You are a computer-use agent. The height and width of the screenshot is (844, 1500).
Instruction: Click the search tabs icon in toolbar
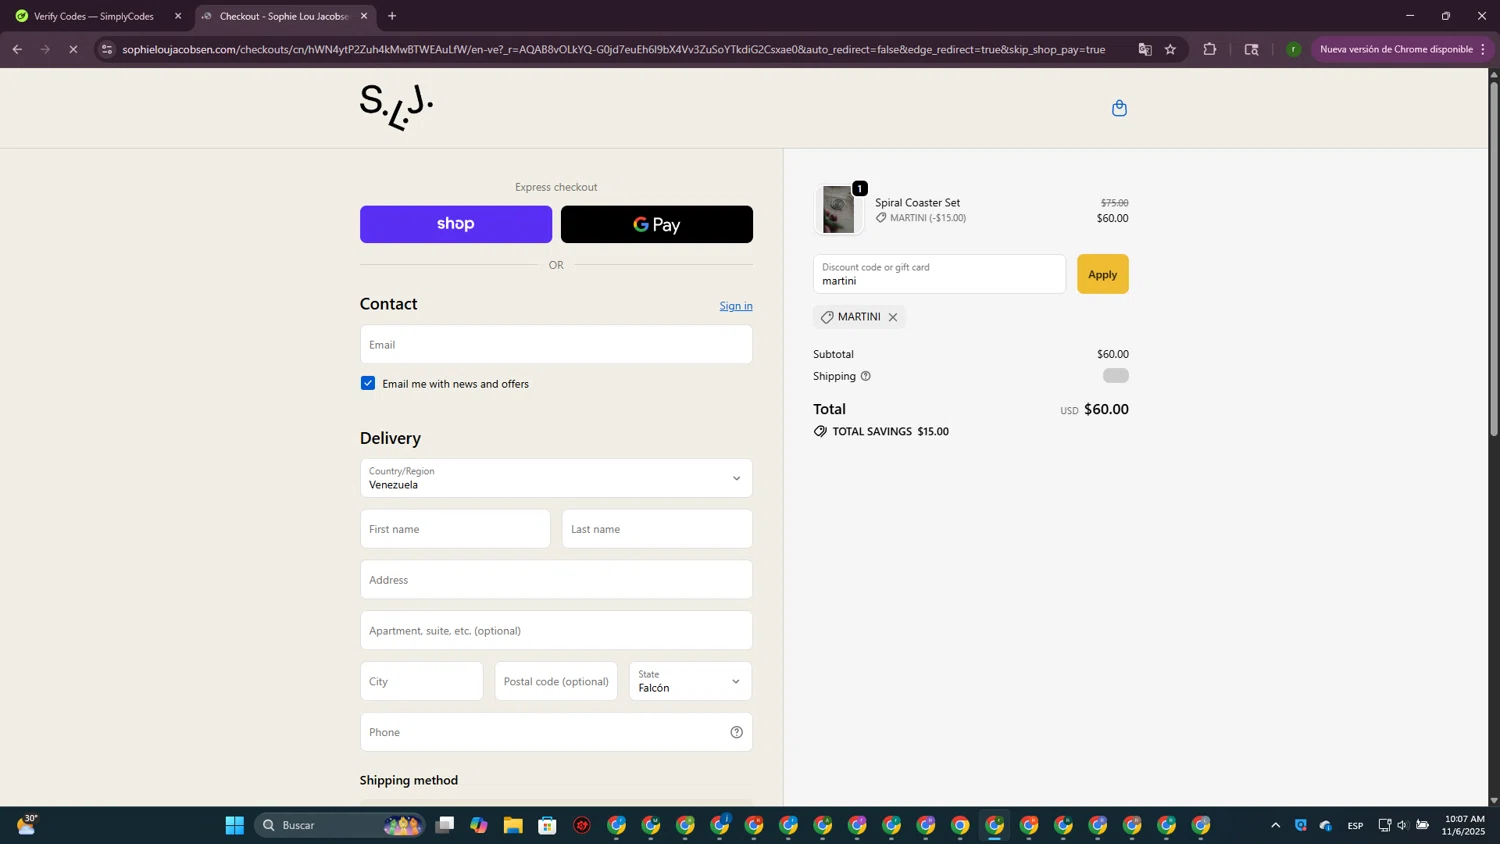pos(1251,49)
